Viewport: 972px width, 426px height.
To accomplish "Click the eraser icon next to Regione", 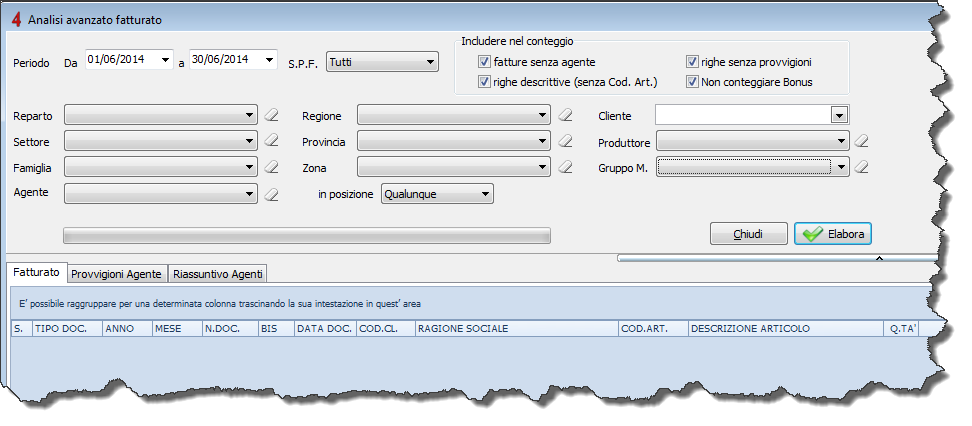I will click(565, 116).
